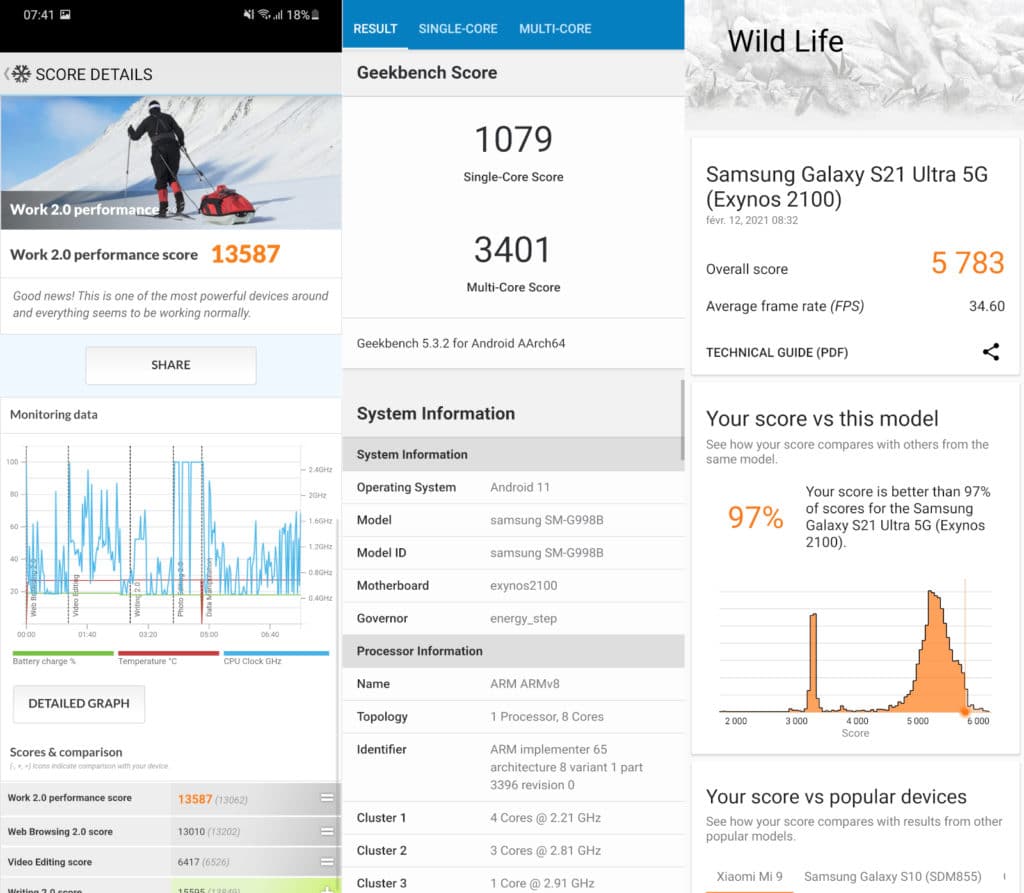Tap the Cluster 2 value 3 Cores @ 2.81 GHz
1024x893 pixels.
click(545, 851)
